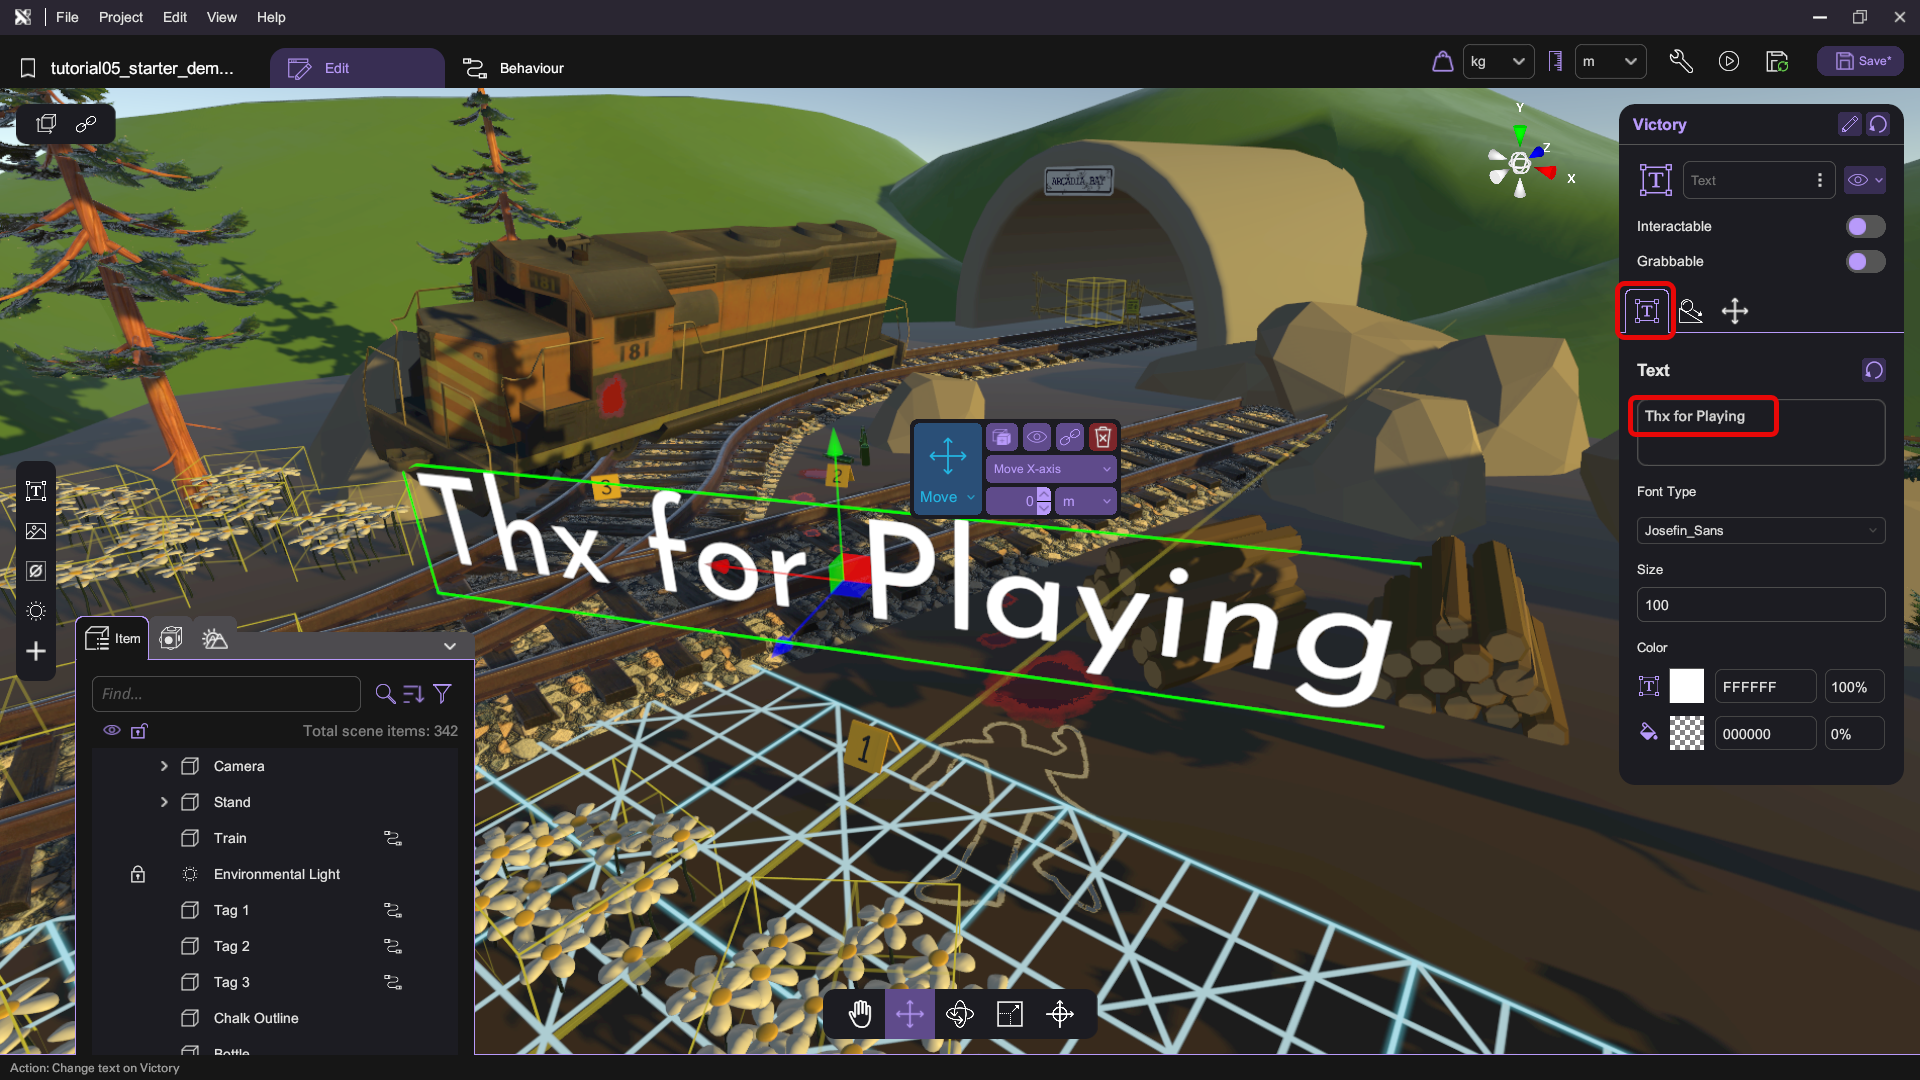Click the FFFFFF hex color field

point(1765,687)
